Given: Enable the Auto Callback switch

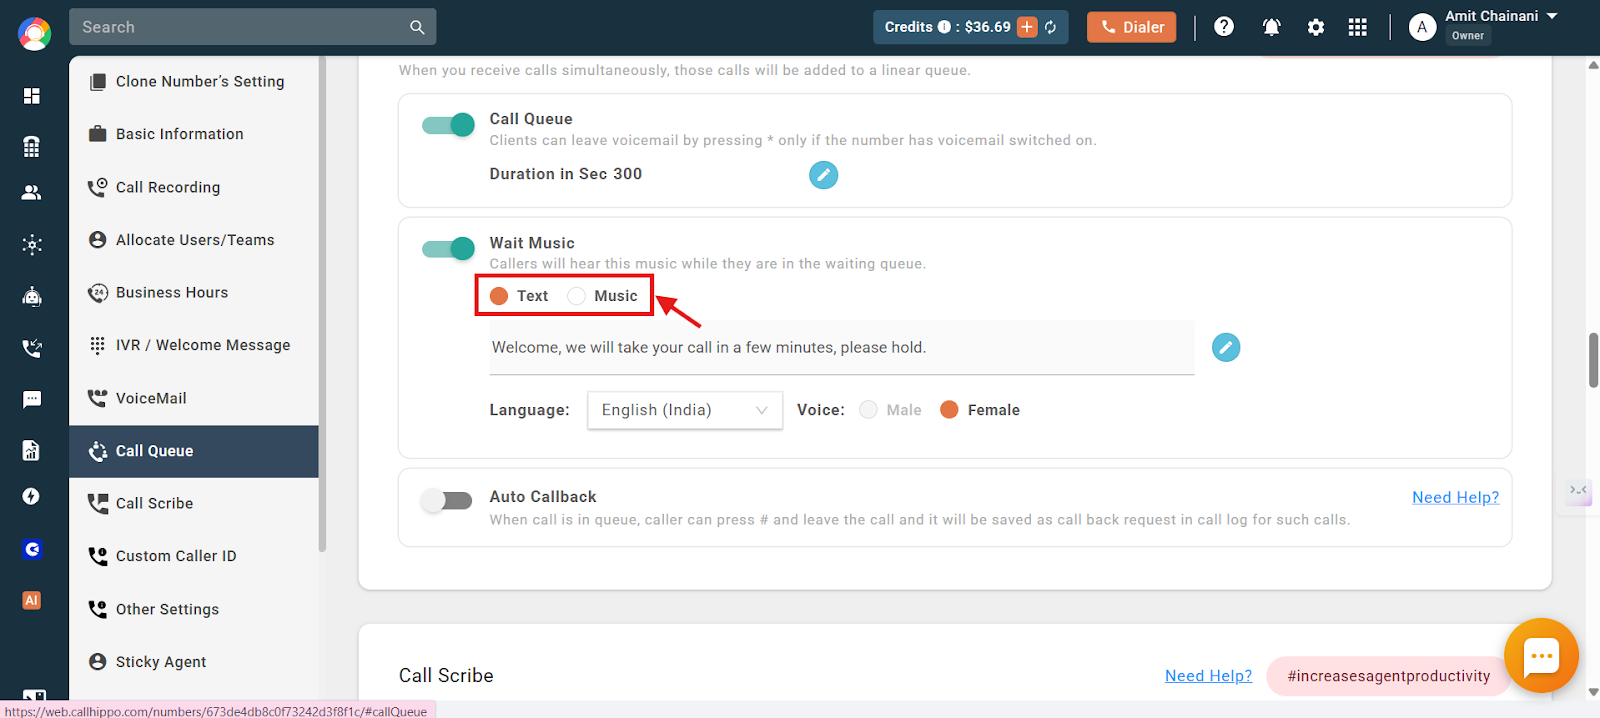Looking at the screenshot, I should click(x=446, y=501).
